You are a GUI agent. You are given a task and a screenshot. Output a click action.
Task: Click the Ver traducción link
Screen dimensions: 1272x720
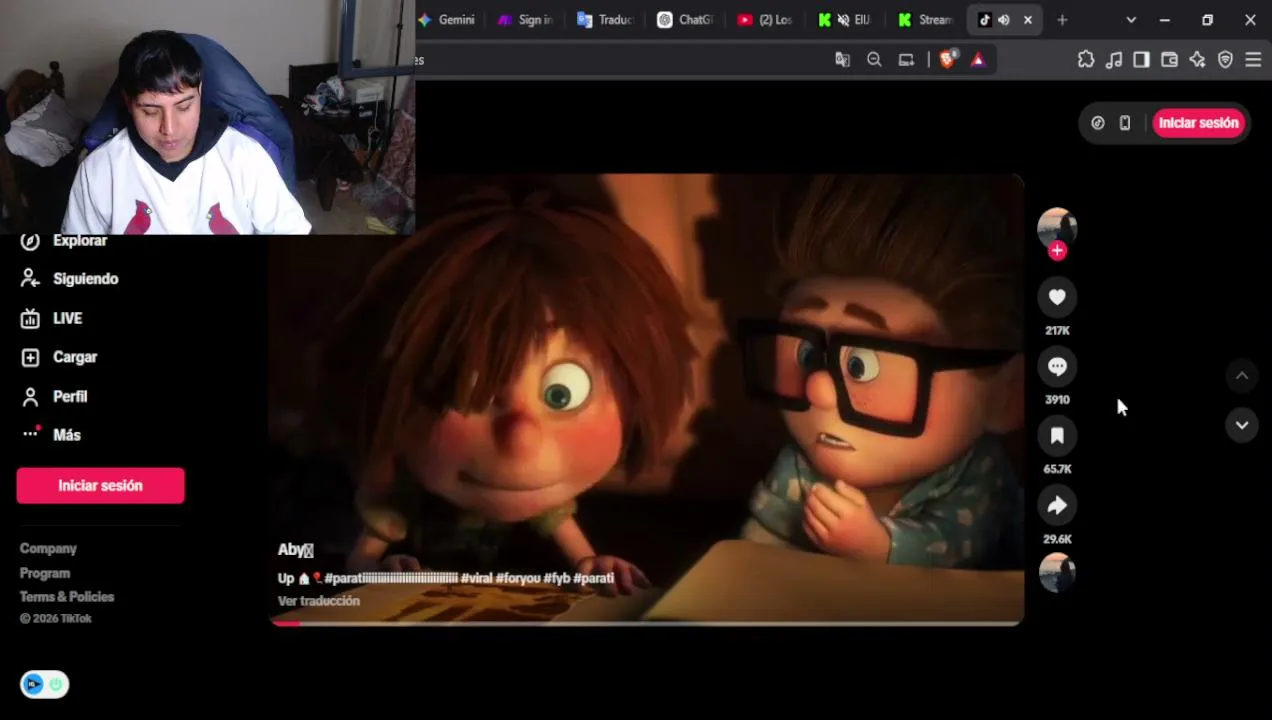[x=318, y=601]
